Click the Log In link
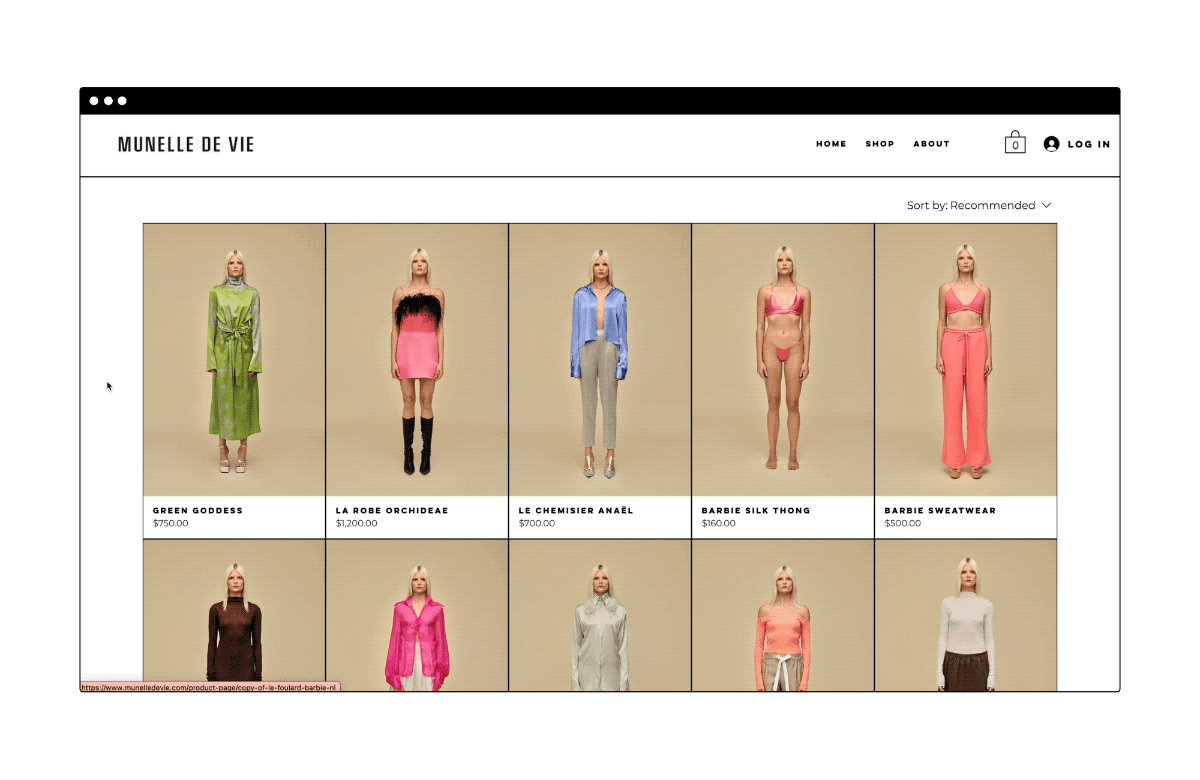 (x=1089, y=144)
